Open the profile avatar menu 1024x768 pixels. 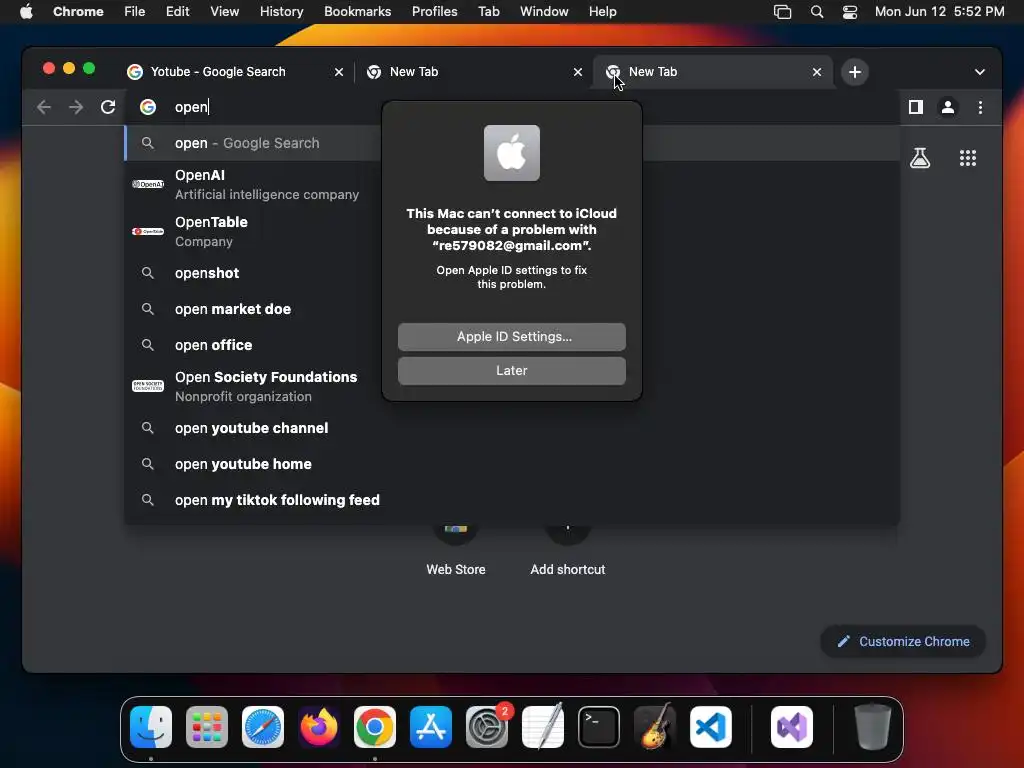coord(948,107)
